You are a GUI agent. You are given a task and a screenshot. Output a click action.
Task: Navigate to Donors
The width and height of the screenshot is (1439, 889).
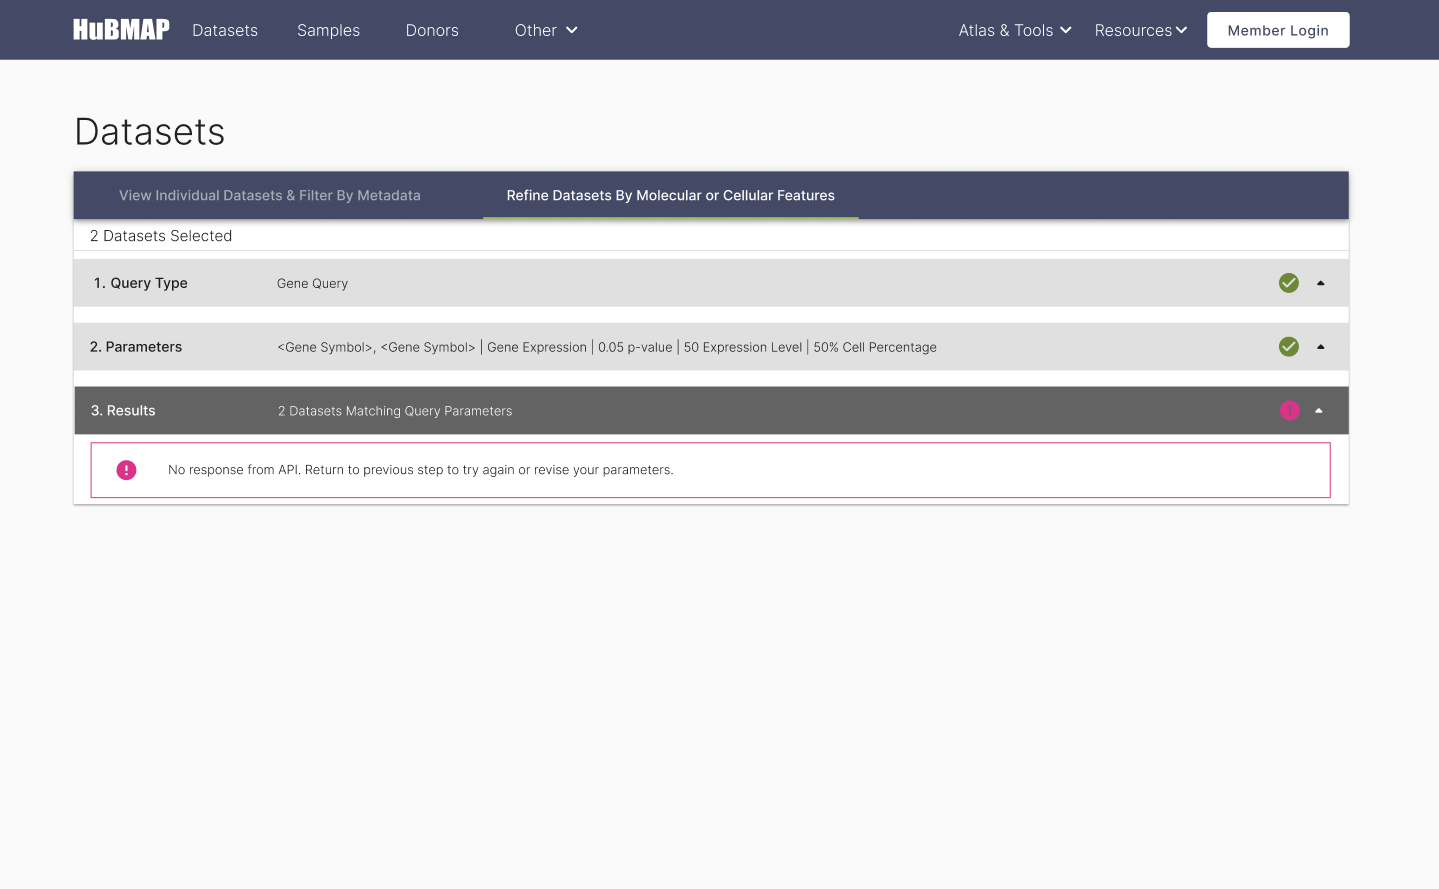click(431, 30)
